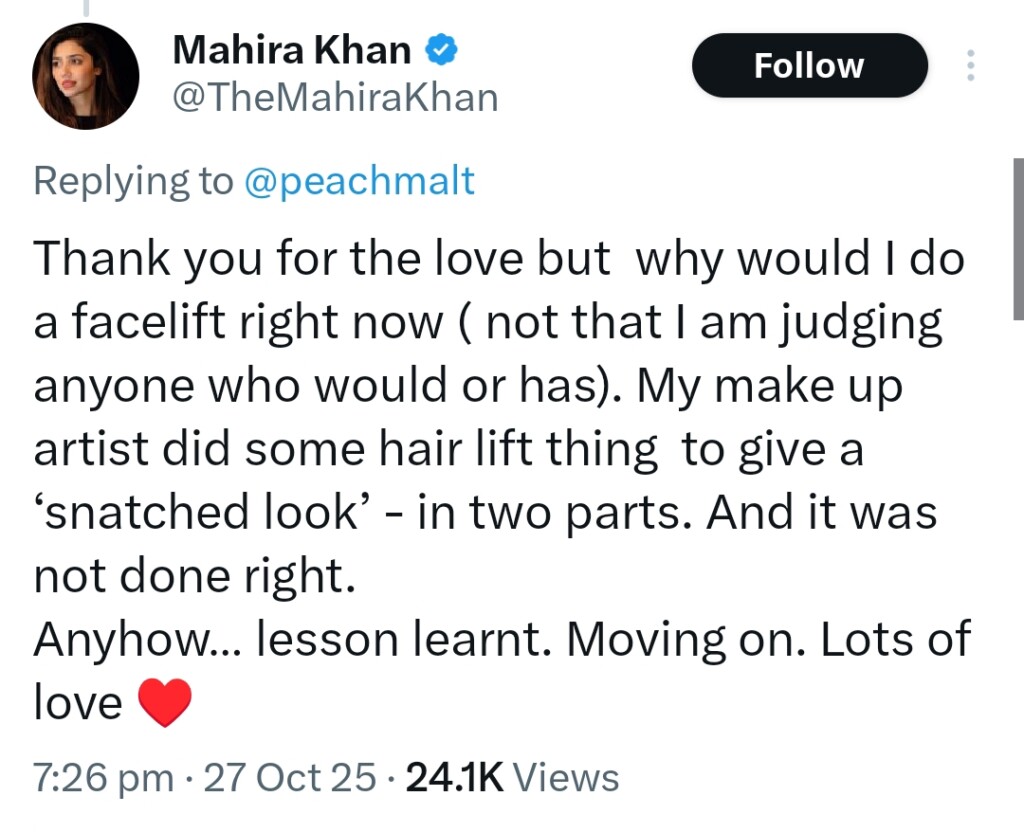Open the three-dot more options menu
The width and height of the screenshot is (1024, 832).
[x=968, y=66]
